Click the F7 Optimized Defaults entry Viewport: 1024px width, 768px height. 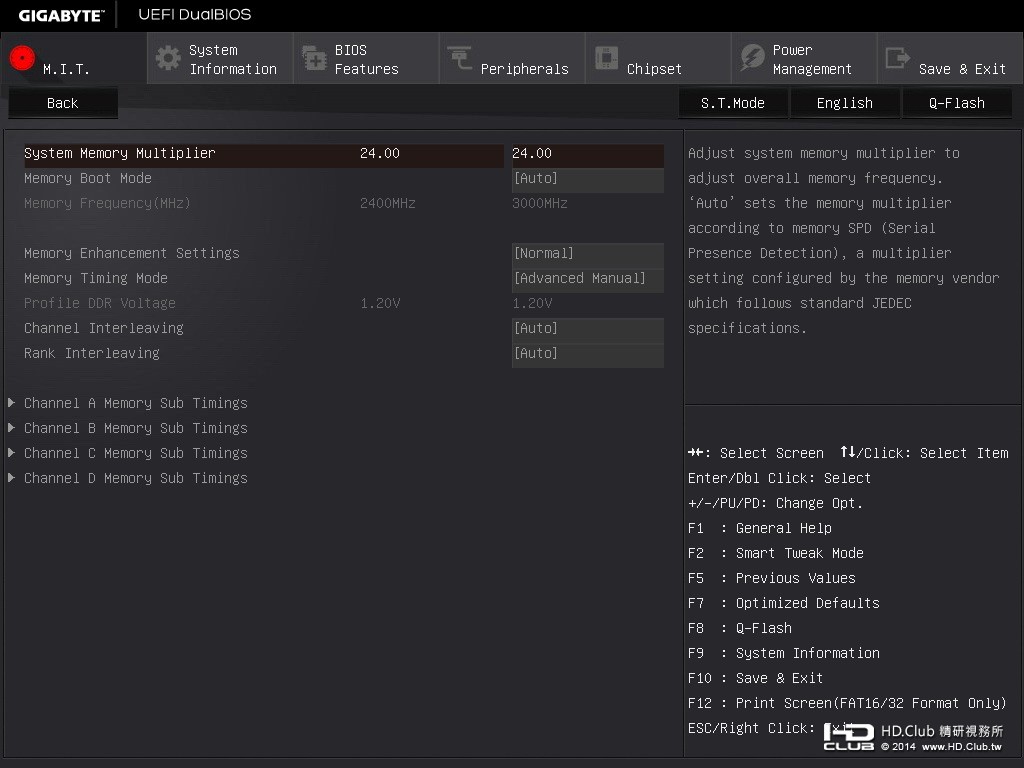[x=784, y=603]
